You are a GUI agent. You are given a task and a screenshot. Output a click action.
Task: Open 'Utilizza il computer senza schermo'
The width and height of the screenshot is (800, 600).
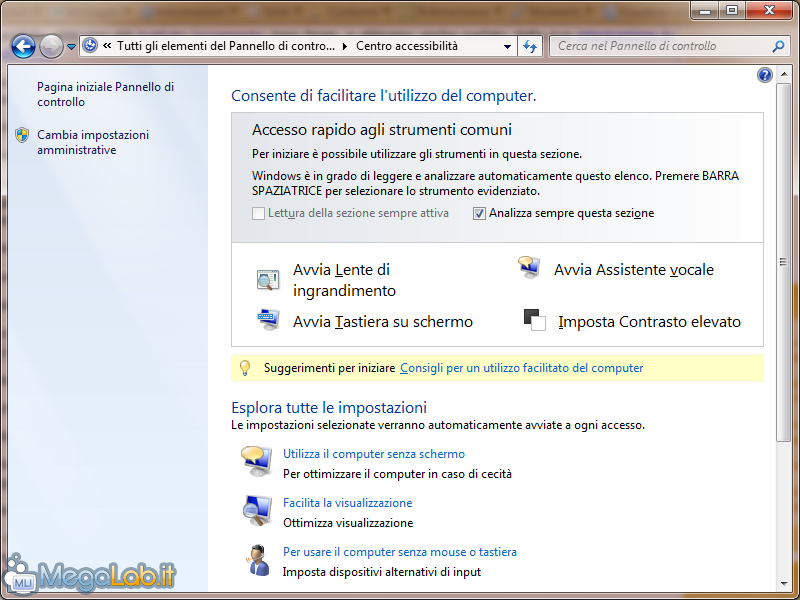pos(374,454)
